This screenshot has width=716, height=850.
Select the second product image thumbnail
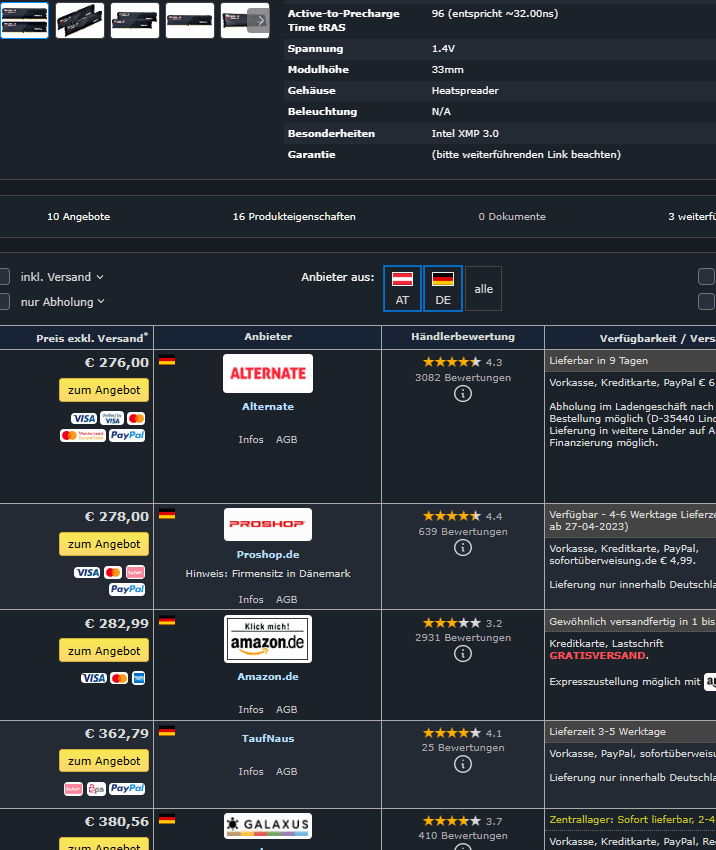80,21
